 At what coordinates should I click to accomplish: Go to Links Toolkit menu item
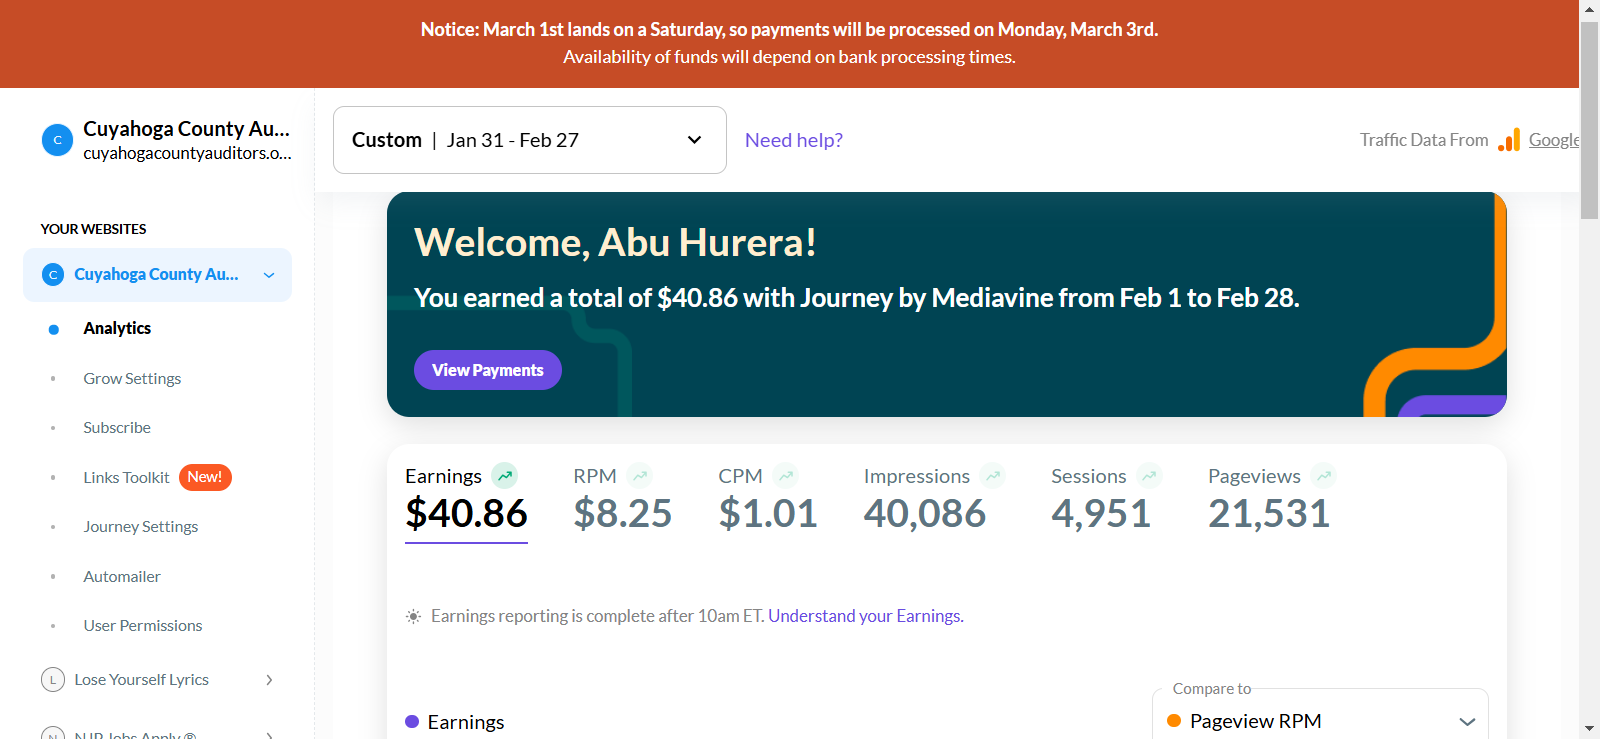point(127,477)
